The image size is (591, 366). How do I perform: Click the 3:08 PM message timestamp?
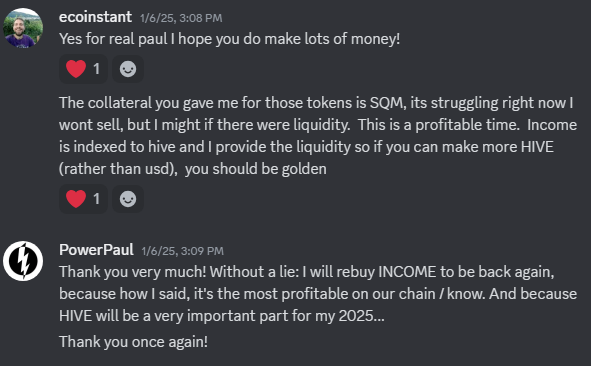(x=181, y=18)
